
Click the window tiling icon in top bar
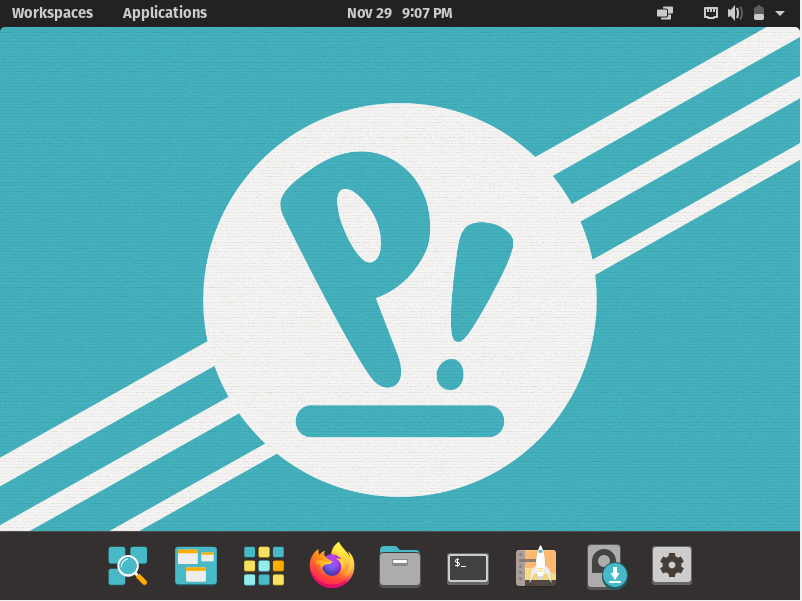pos(665,13)
